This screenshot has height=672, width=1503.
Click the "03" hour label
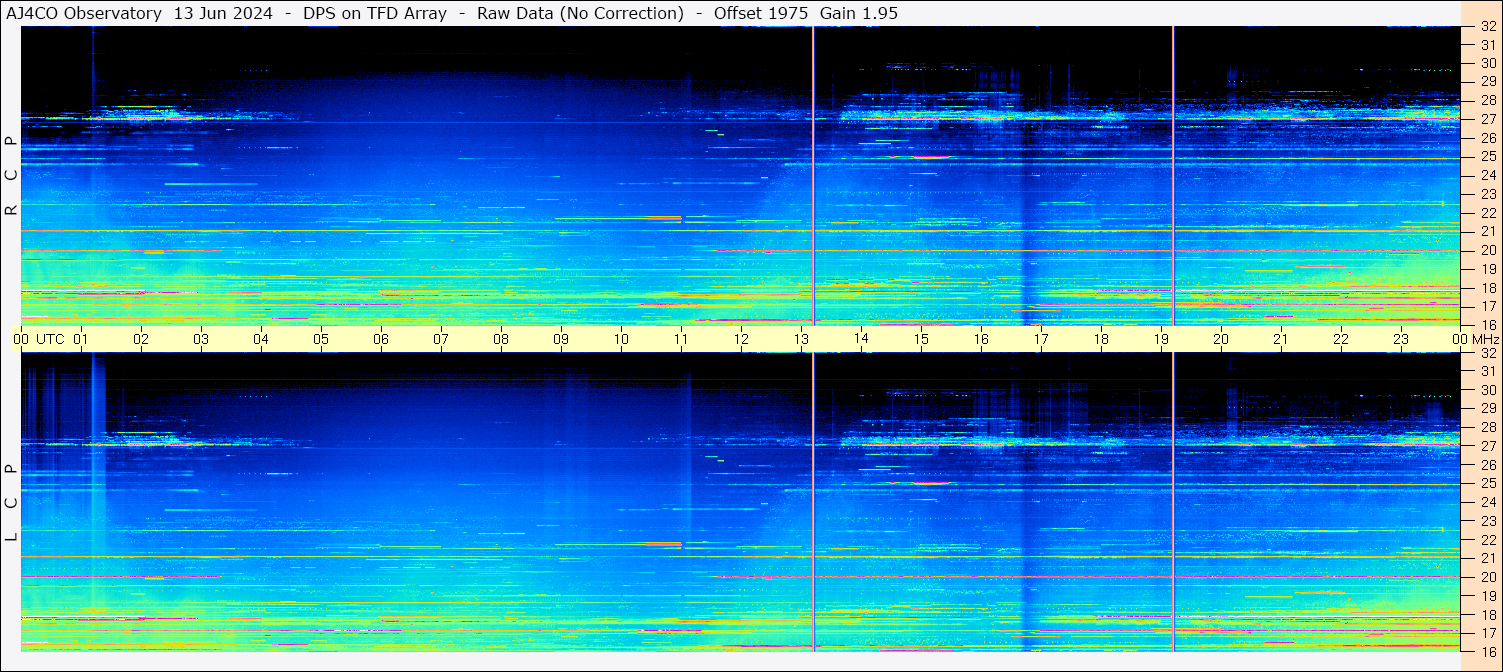pos(201,339)
